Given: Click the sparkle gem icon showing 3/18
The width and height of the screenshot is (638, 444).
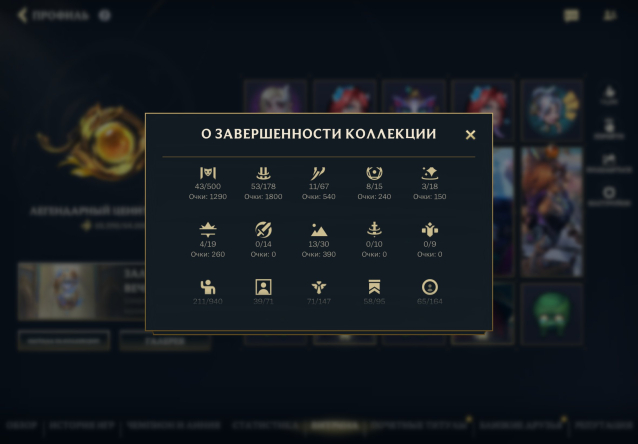Looking at the screenshot, I should 430,173.
